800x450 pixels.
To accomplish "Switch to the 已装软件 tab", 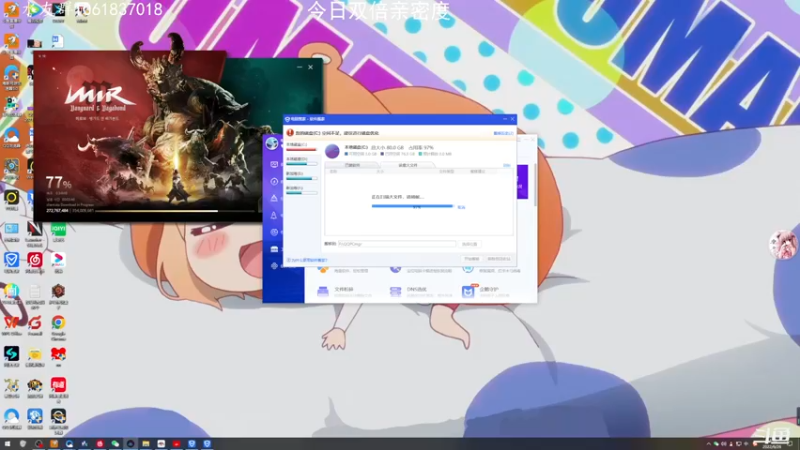I will coord(352,165).
